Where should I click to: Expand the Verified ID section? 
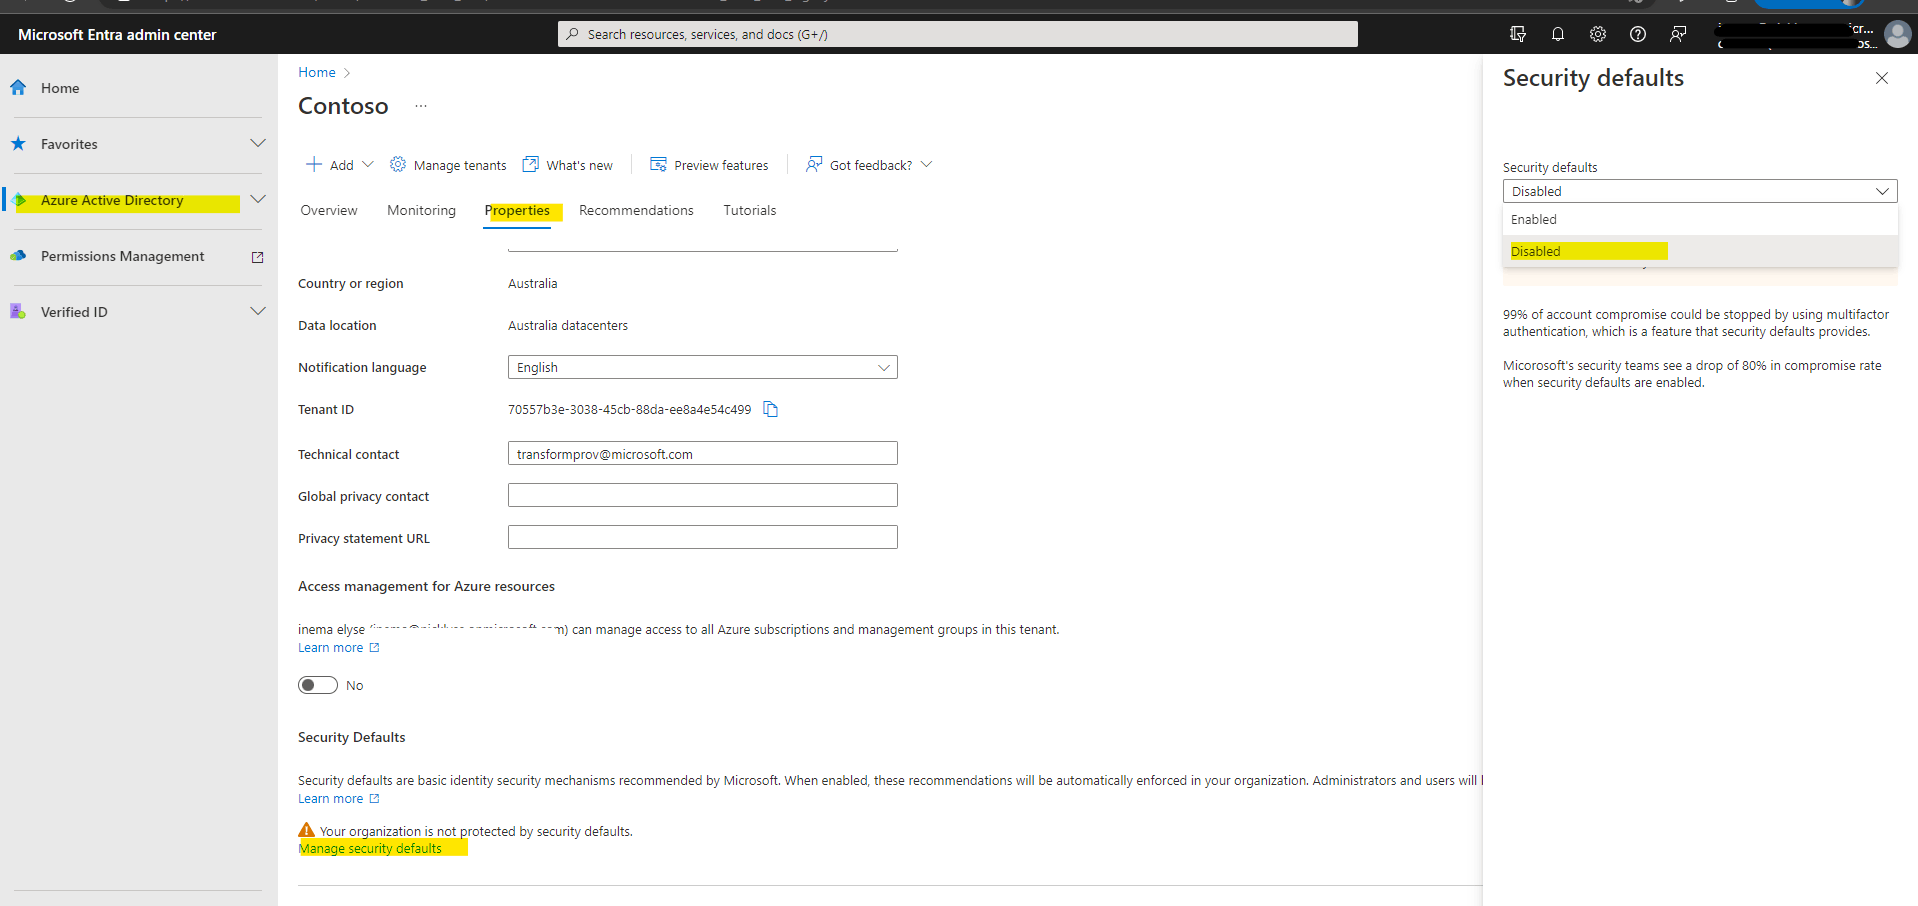(258, 311)
